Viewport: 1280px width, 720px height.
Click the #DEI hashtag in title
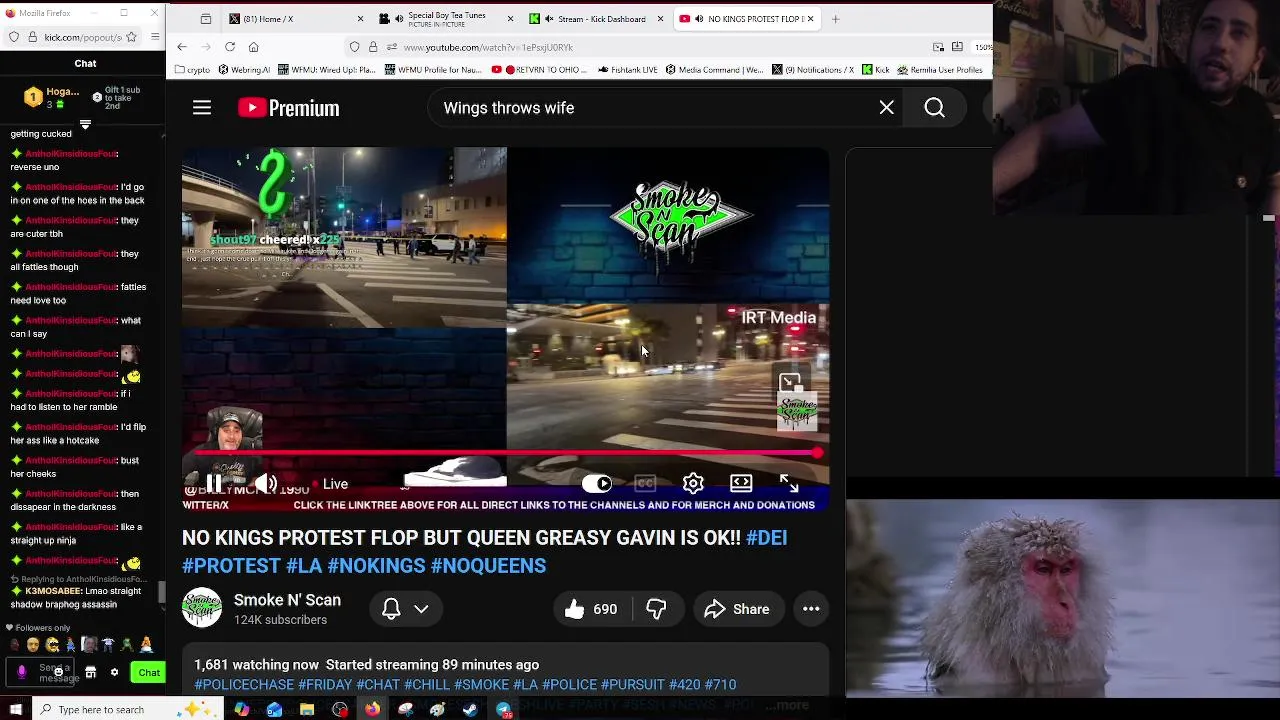(x=766, y=538)
